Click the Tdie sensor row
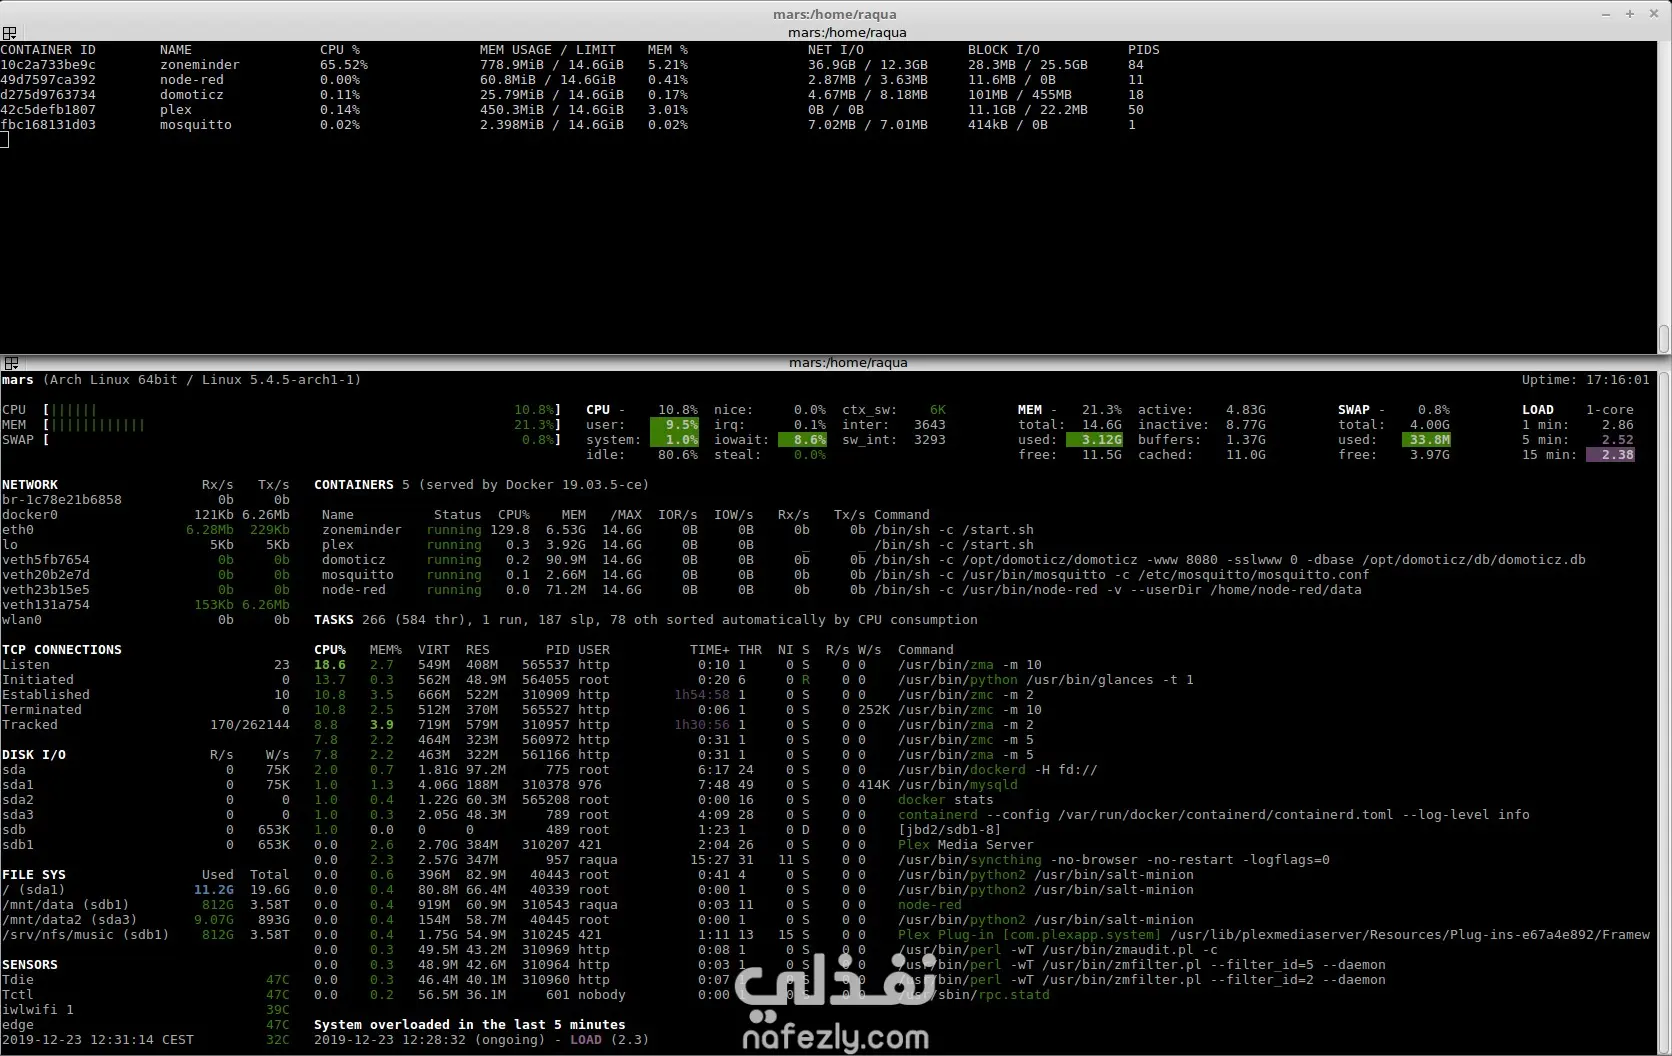Screen dimensions: 1672x1056 point(146,980)
